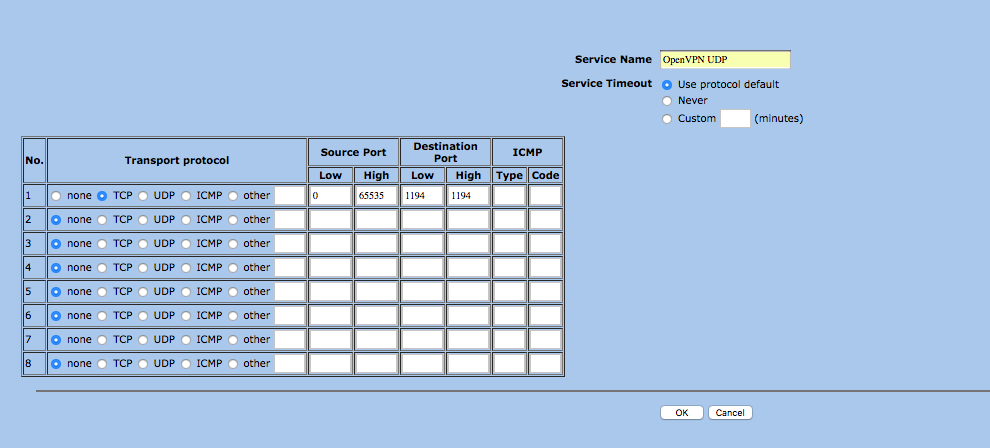Select none protocol in row 1
990x448 pixels.
coord(56,196)
